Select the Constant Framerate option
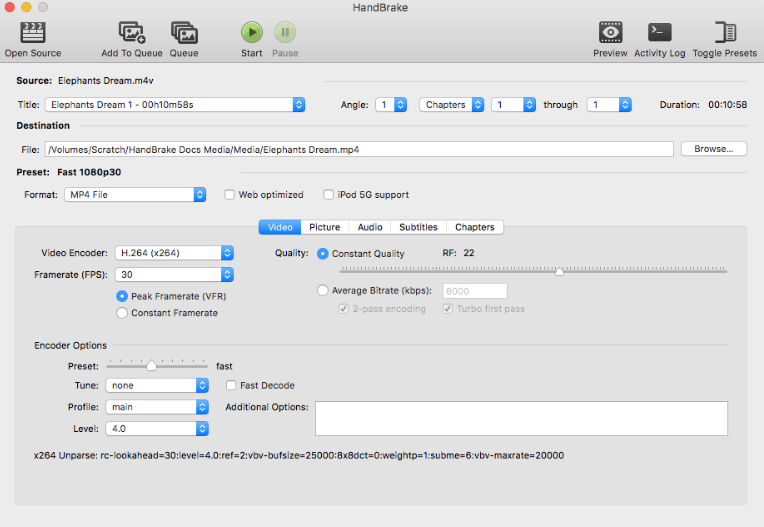 pos(122,313)
